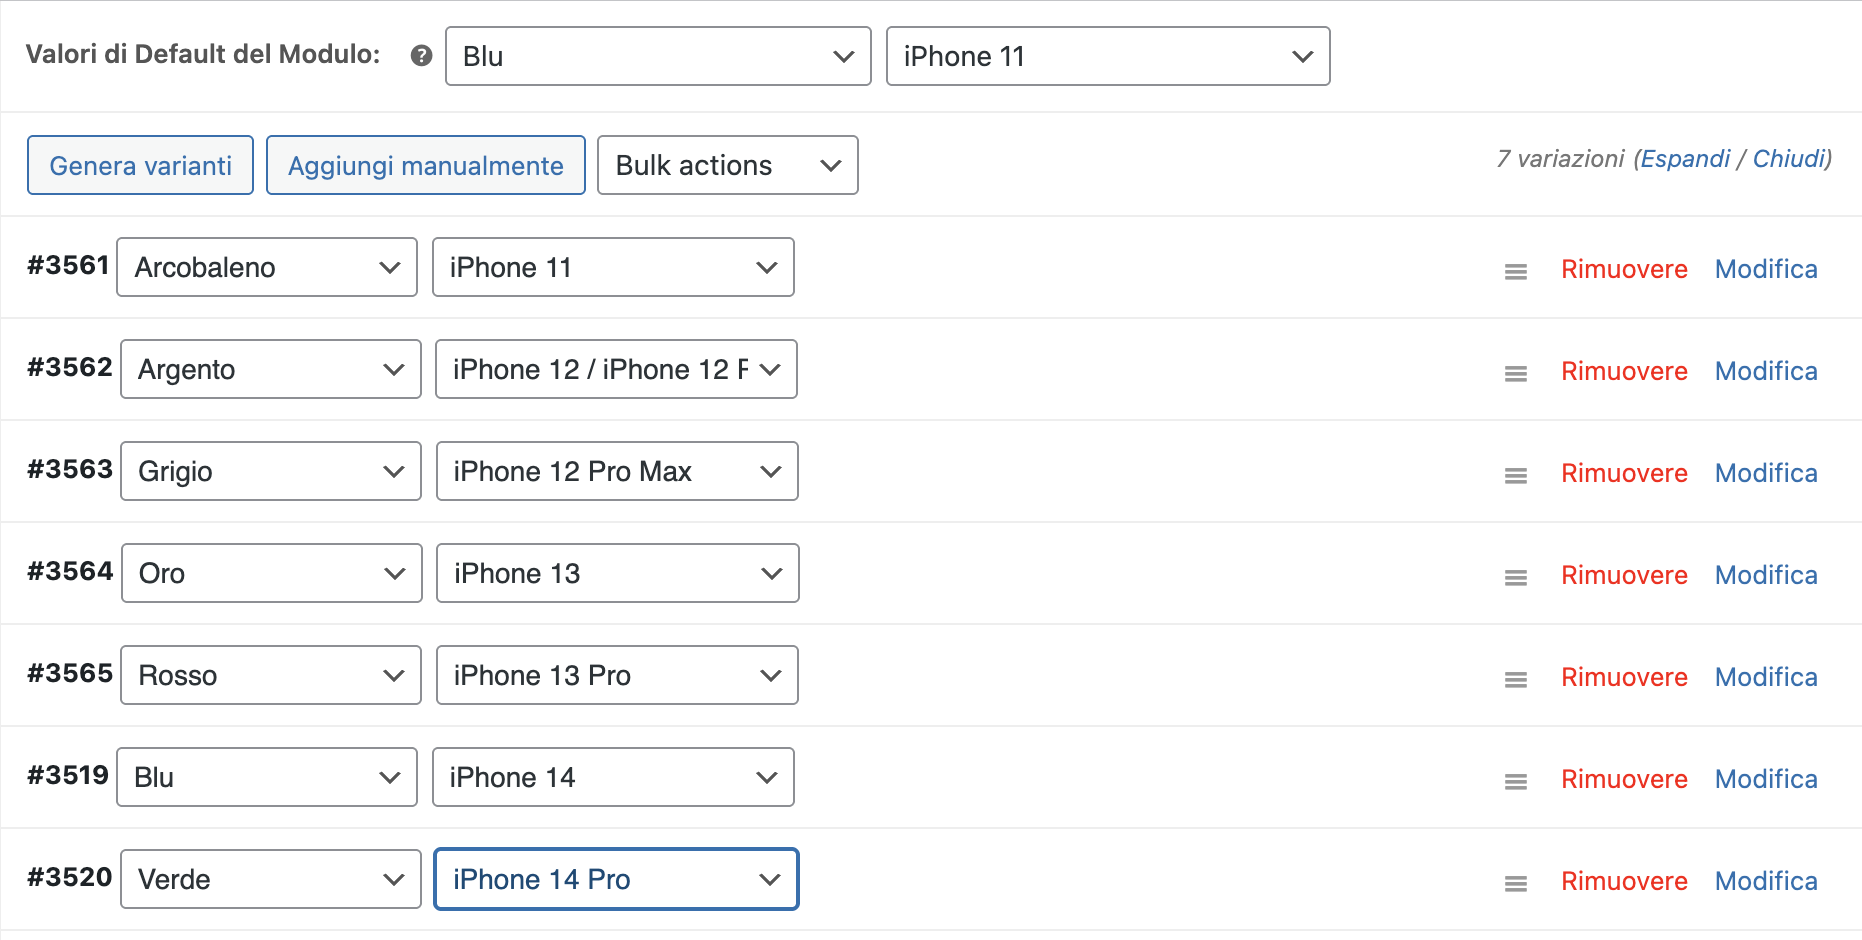Click the Genera varianti button
This screenshot has height=940, width=1862.
(140, 165)
